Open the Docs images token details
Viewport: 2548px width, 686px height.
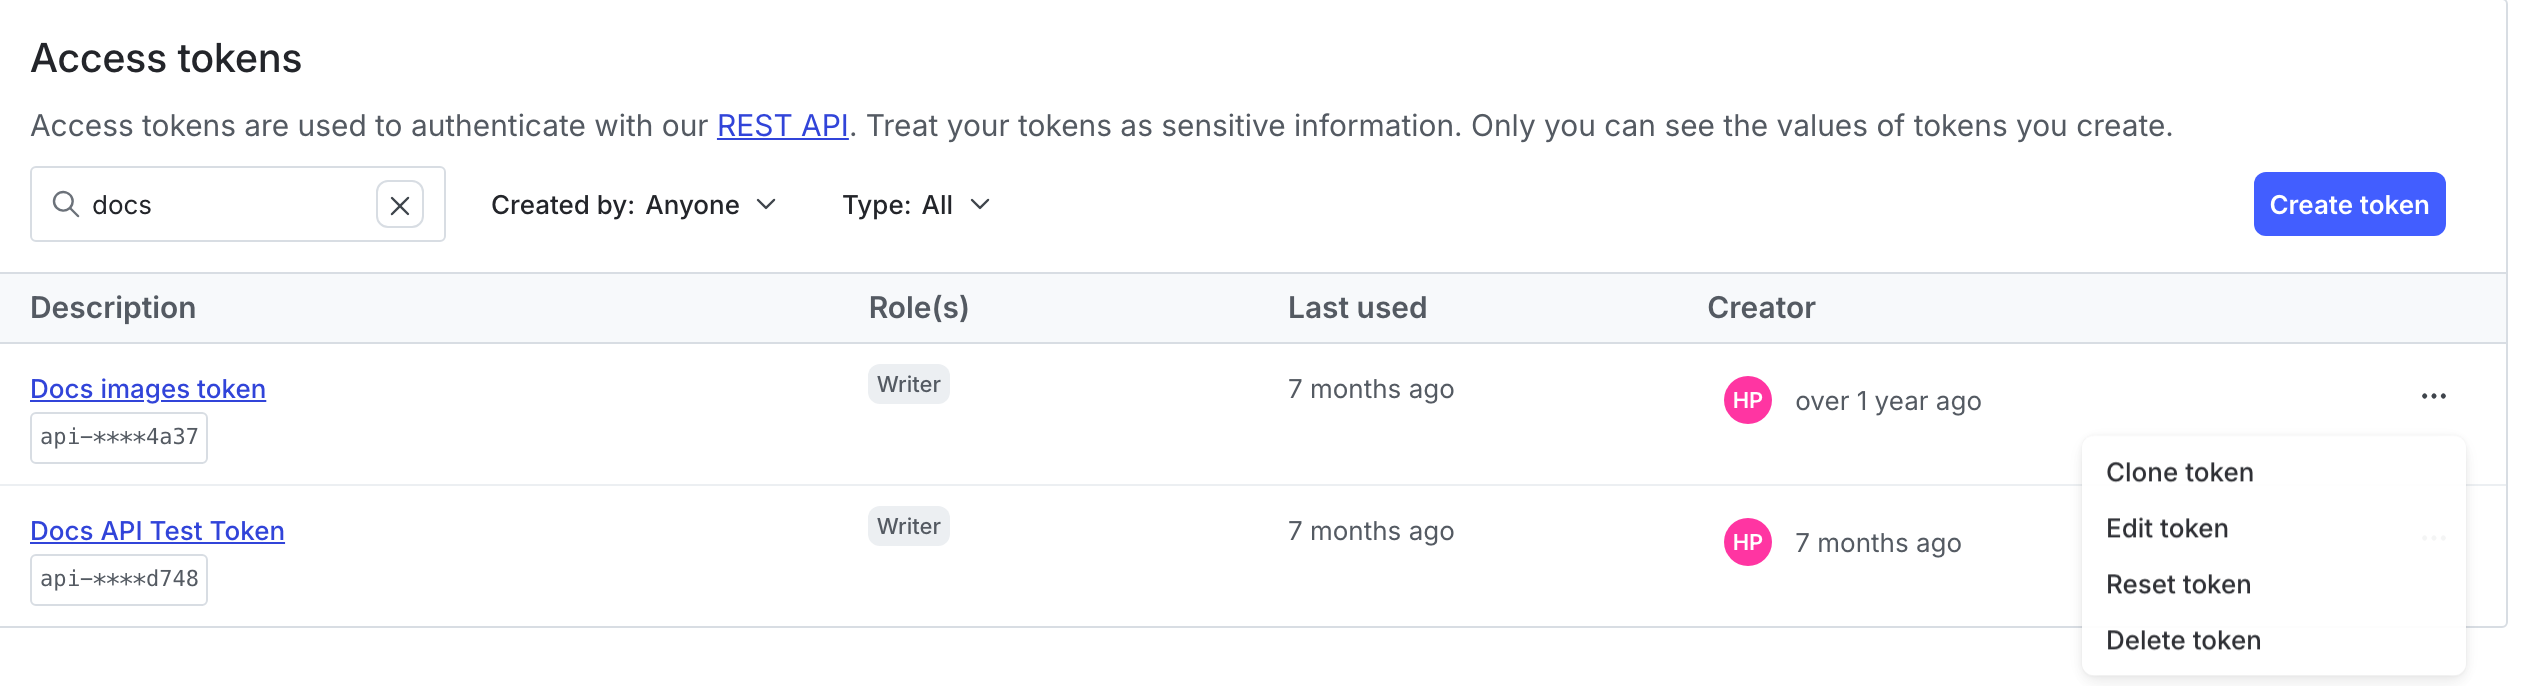[x=147, y=389]
